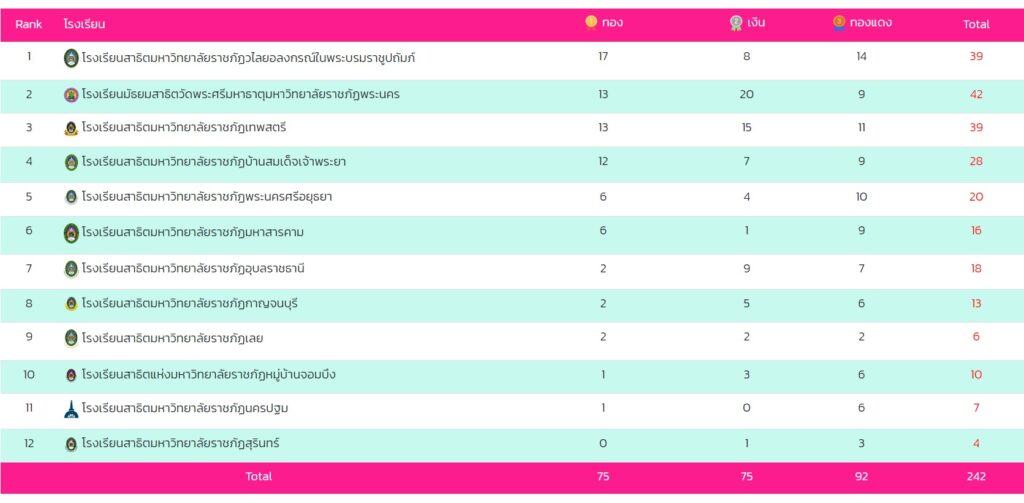Click gold count 0 in rank 12 row

[x=603, y=443]
